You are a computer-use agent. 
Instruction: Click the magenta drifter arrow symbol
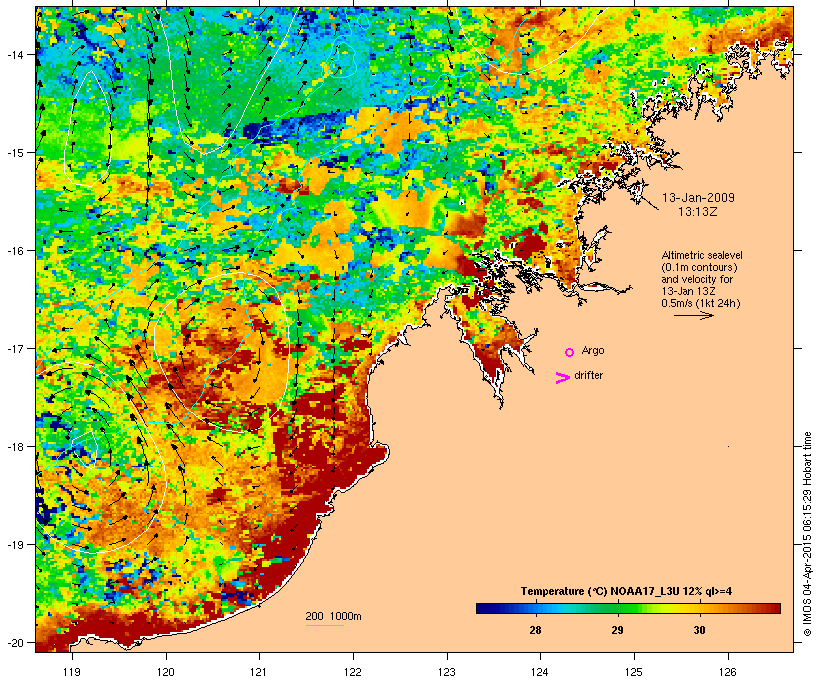tap(563, 378)
